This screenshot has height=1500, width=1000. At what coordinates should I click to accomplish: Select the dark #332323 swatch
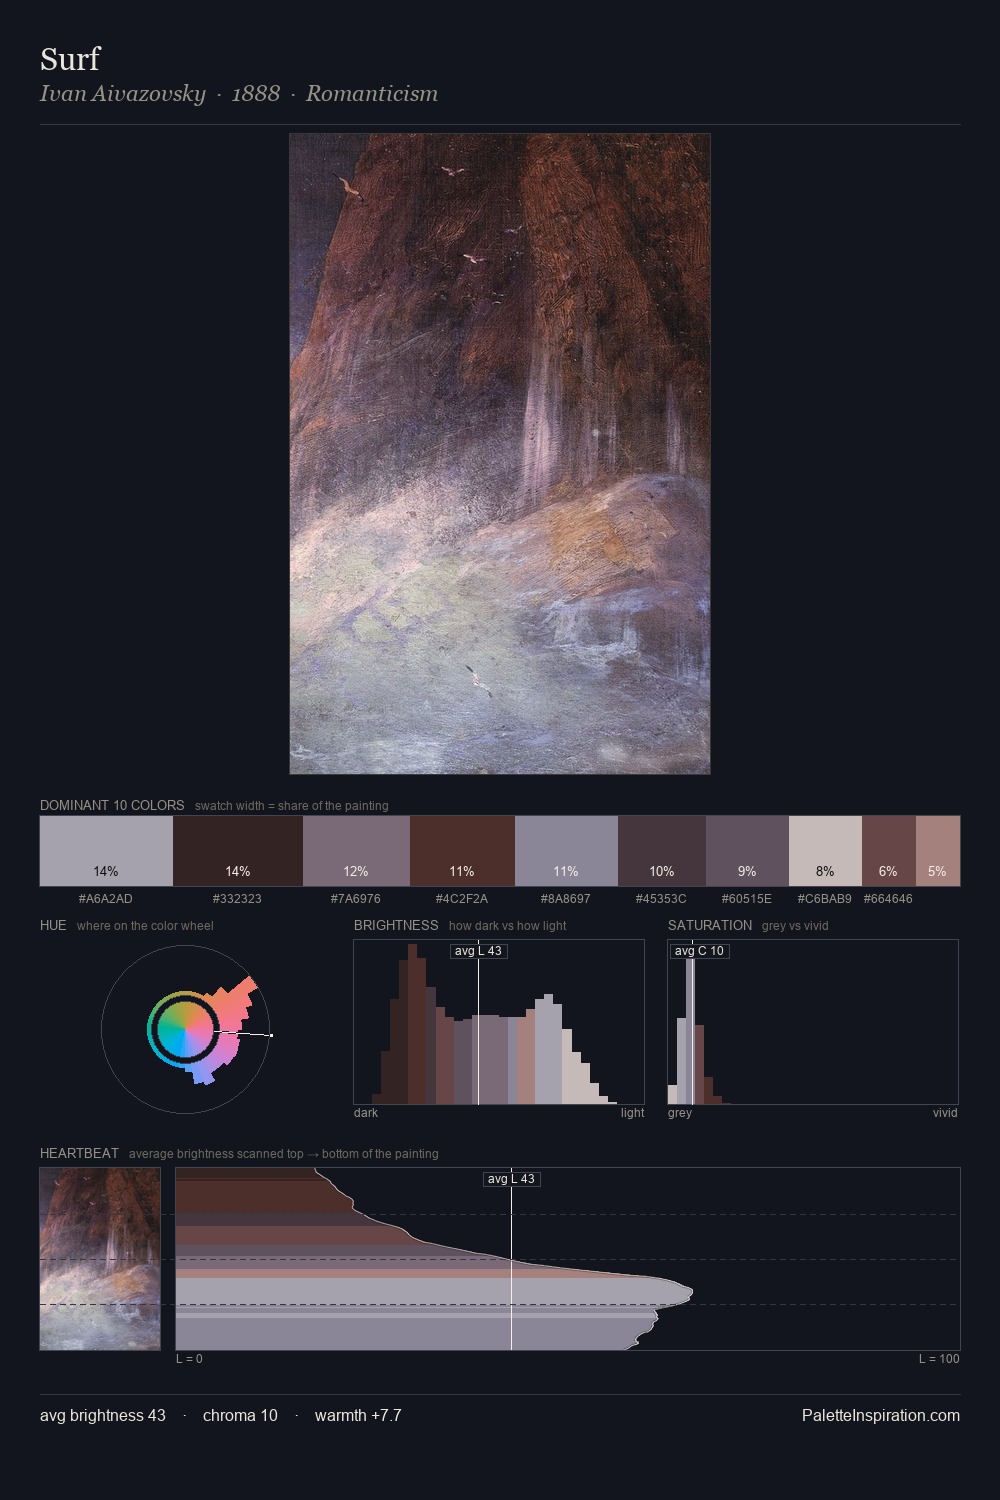(x=238, y=851)
